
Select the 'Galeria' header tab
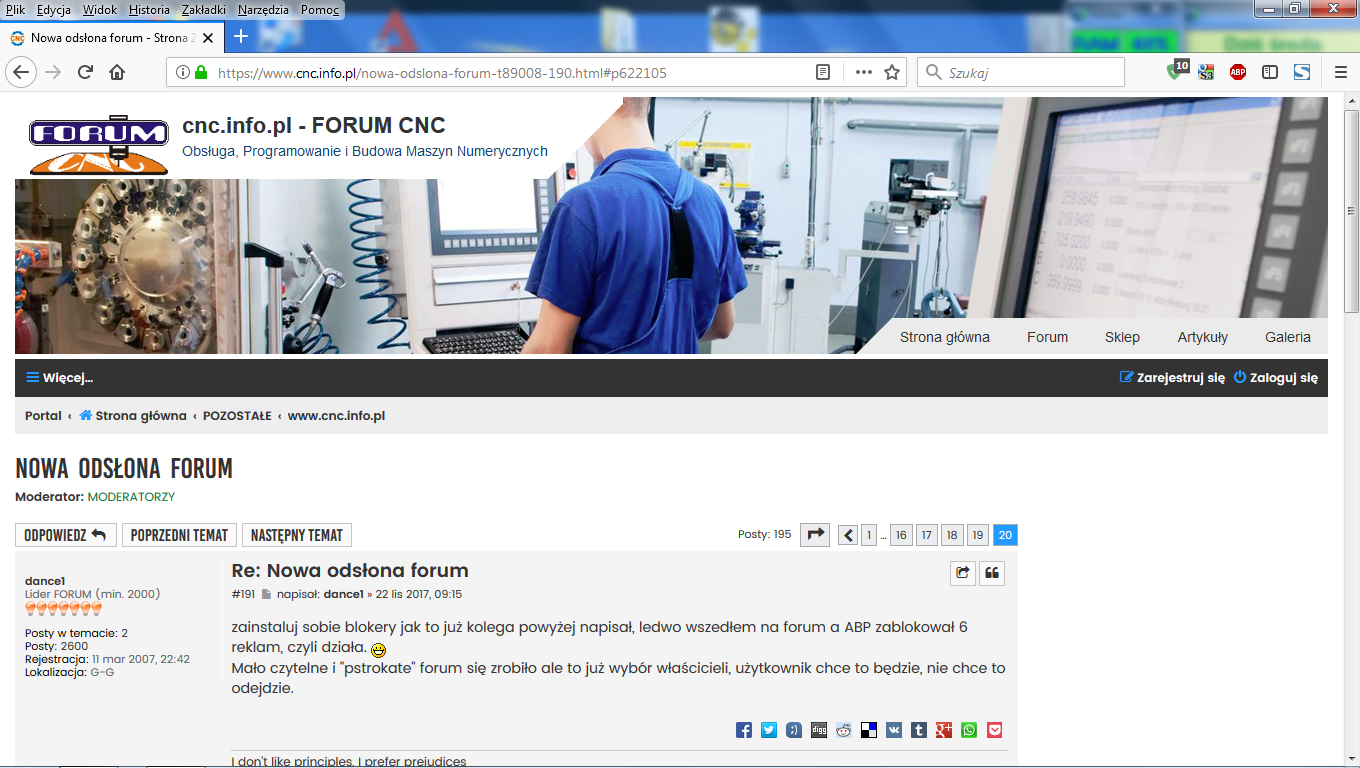[x=1288, y=337]
